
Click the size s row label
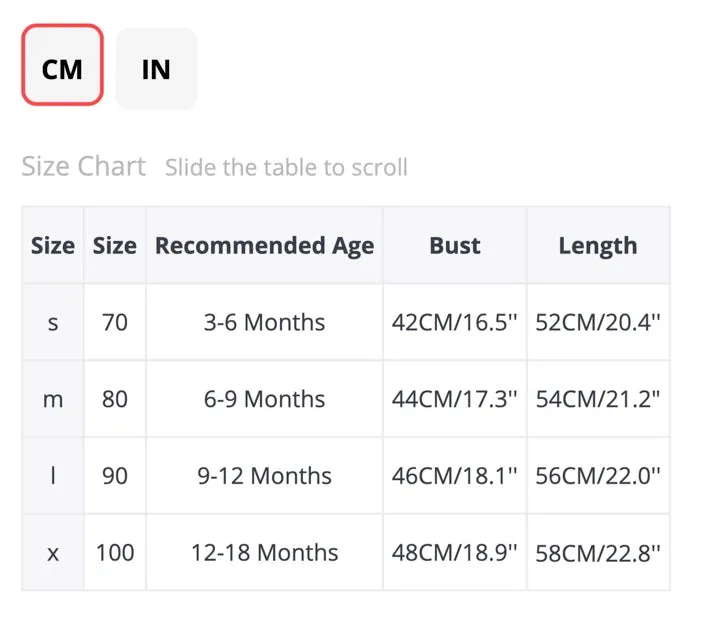[x=53, y=322]
